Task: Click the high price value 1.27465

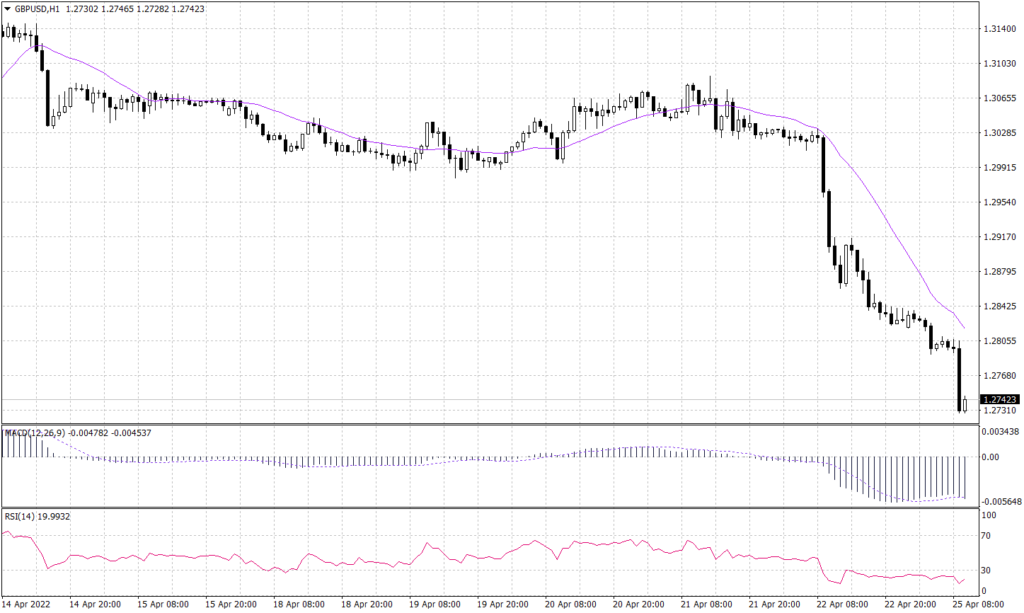Action: tap(117, 9)
